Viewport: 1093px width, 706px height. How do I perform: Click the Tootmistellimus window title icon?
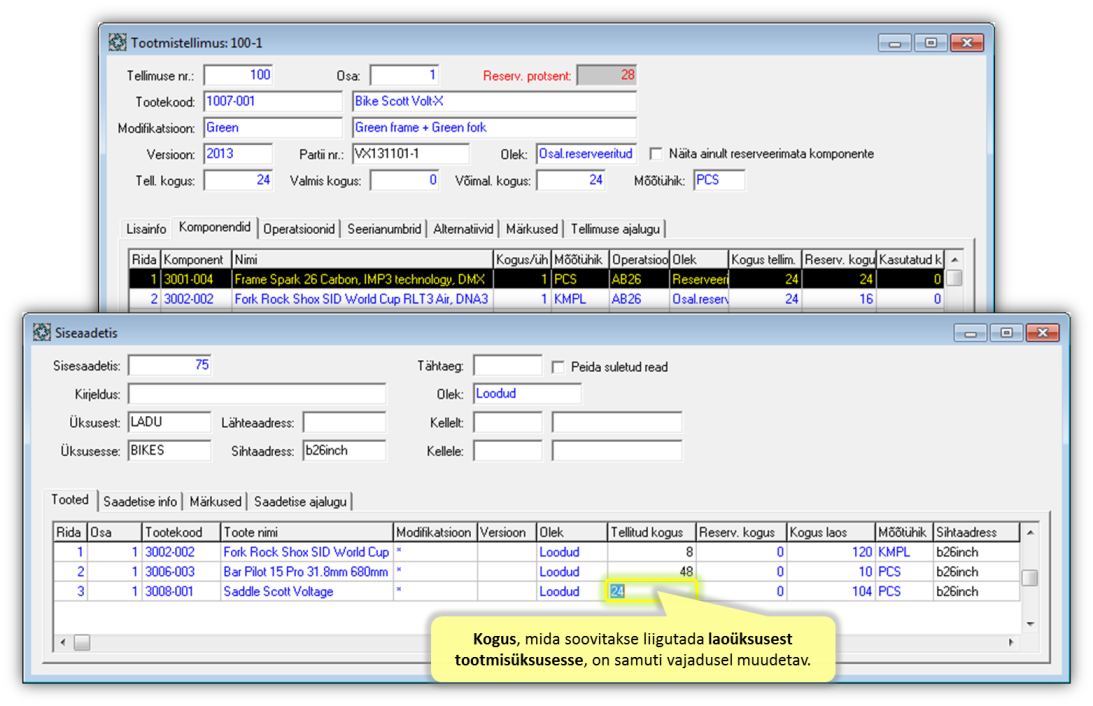click(x=117, y=43)
